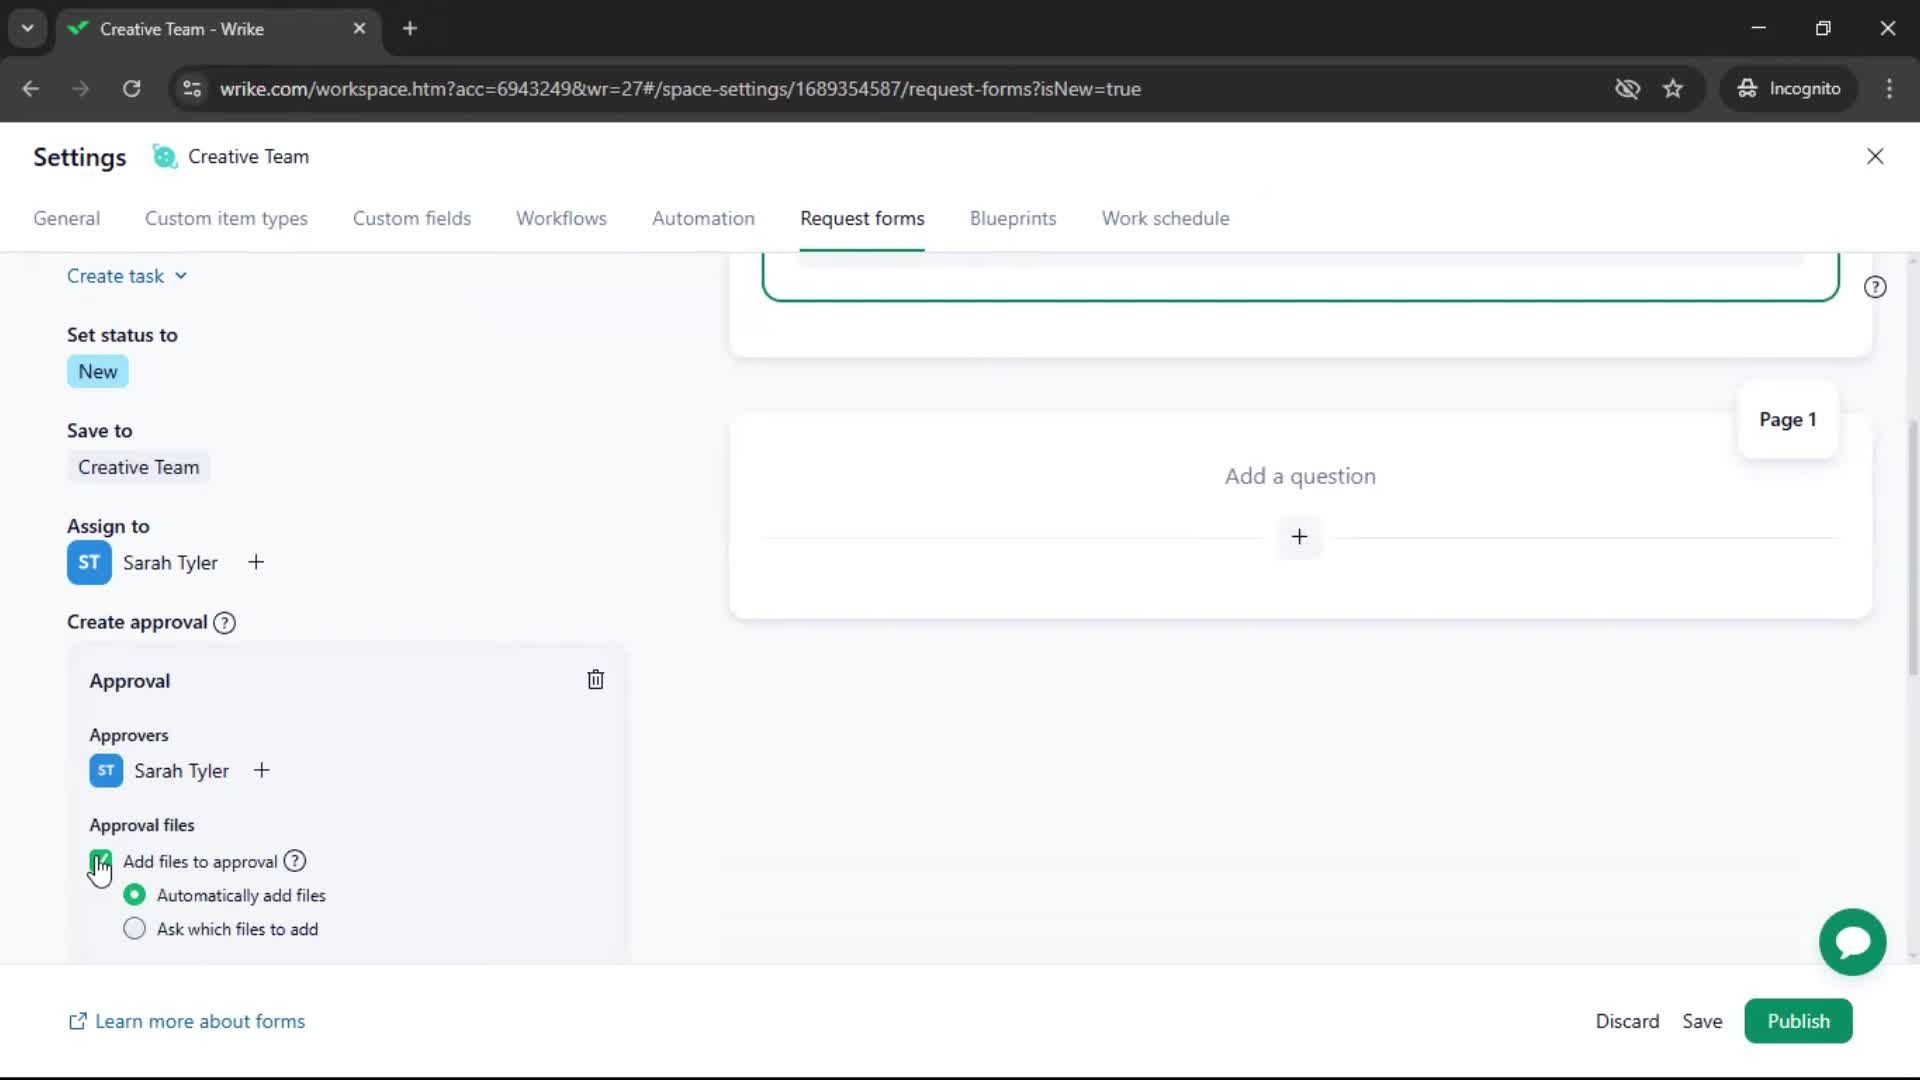Click the address bar URL
This screenshot has width=1920, height=1080.
tap(680, 89)
